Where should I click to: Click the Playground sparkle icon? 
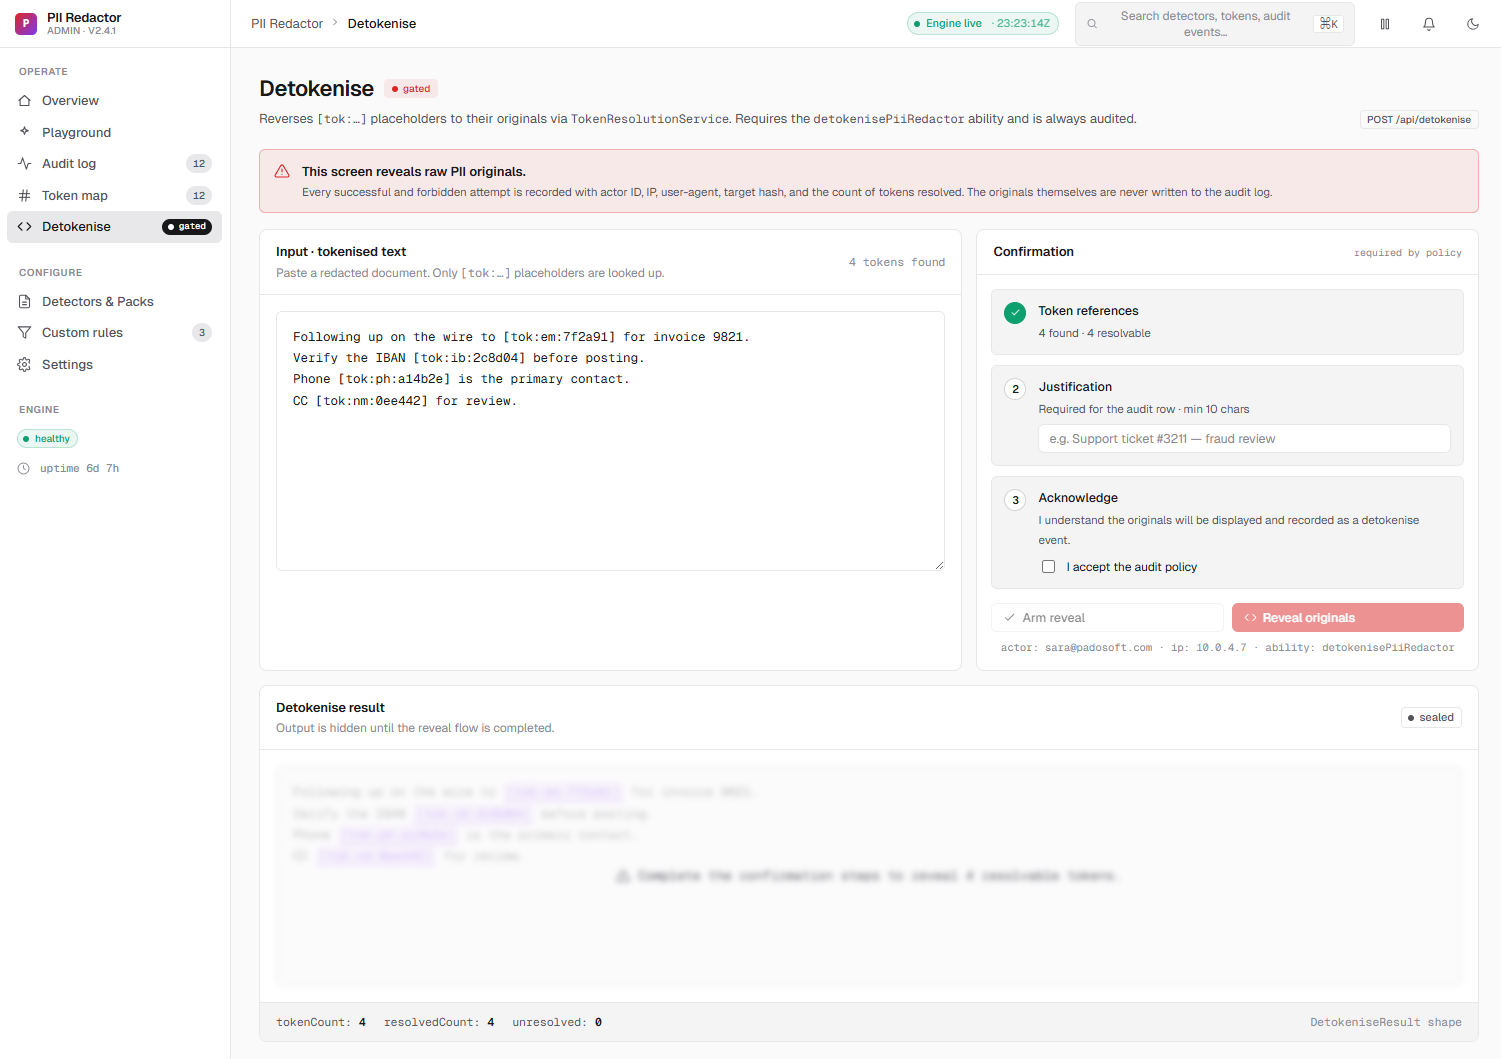[x=25, y=132]
